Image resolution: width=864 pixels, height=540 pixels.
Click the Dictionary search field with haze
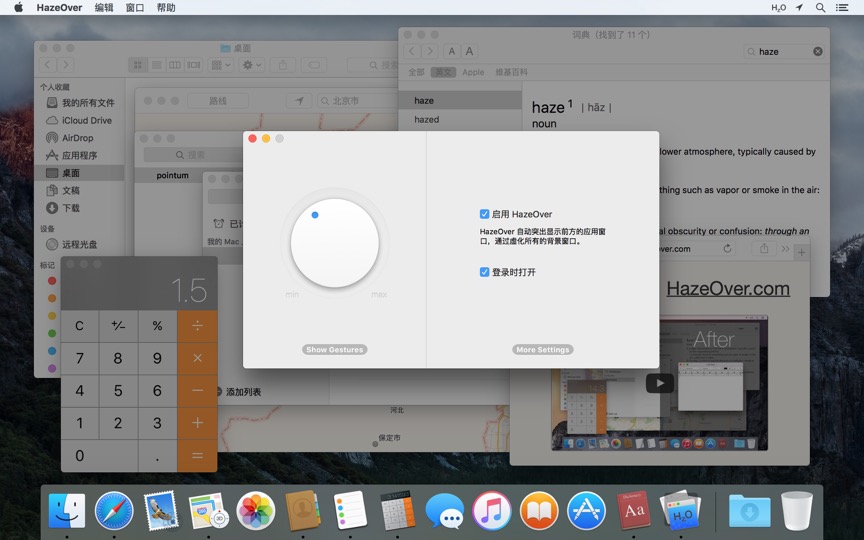tap(785, 51)
